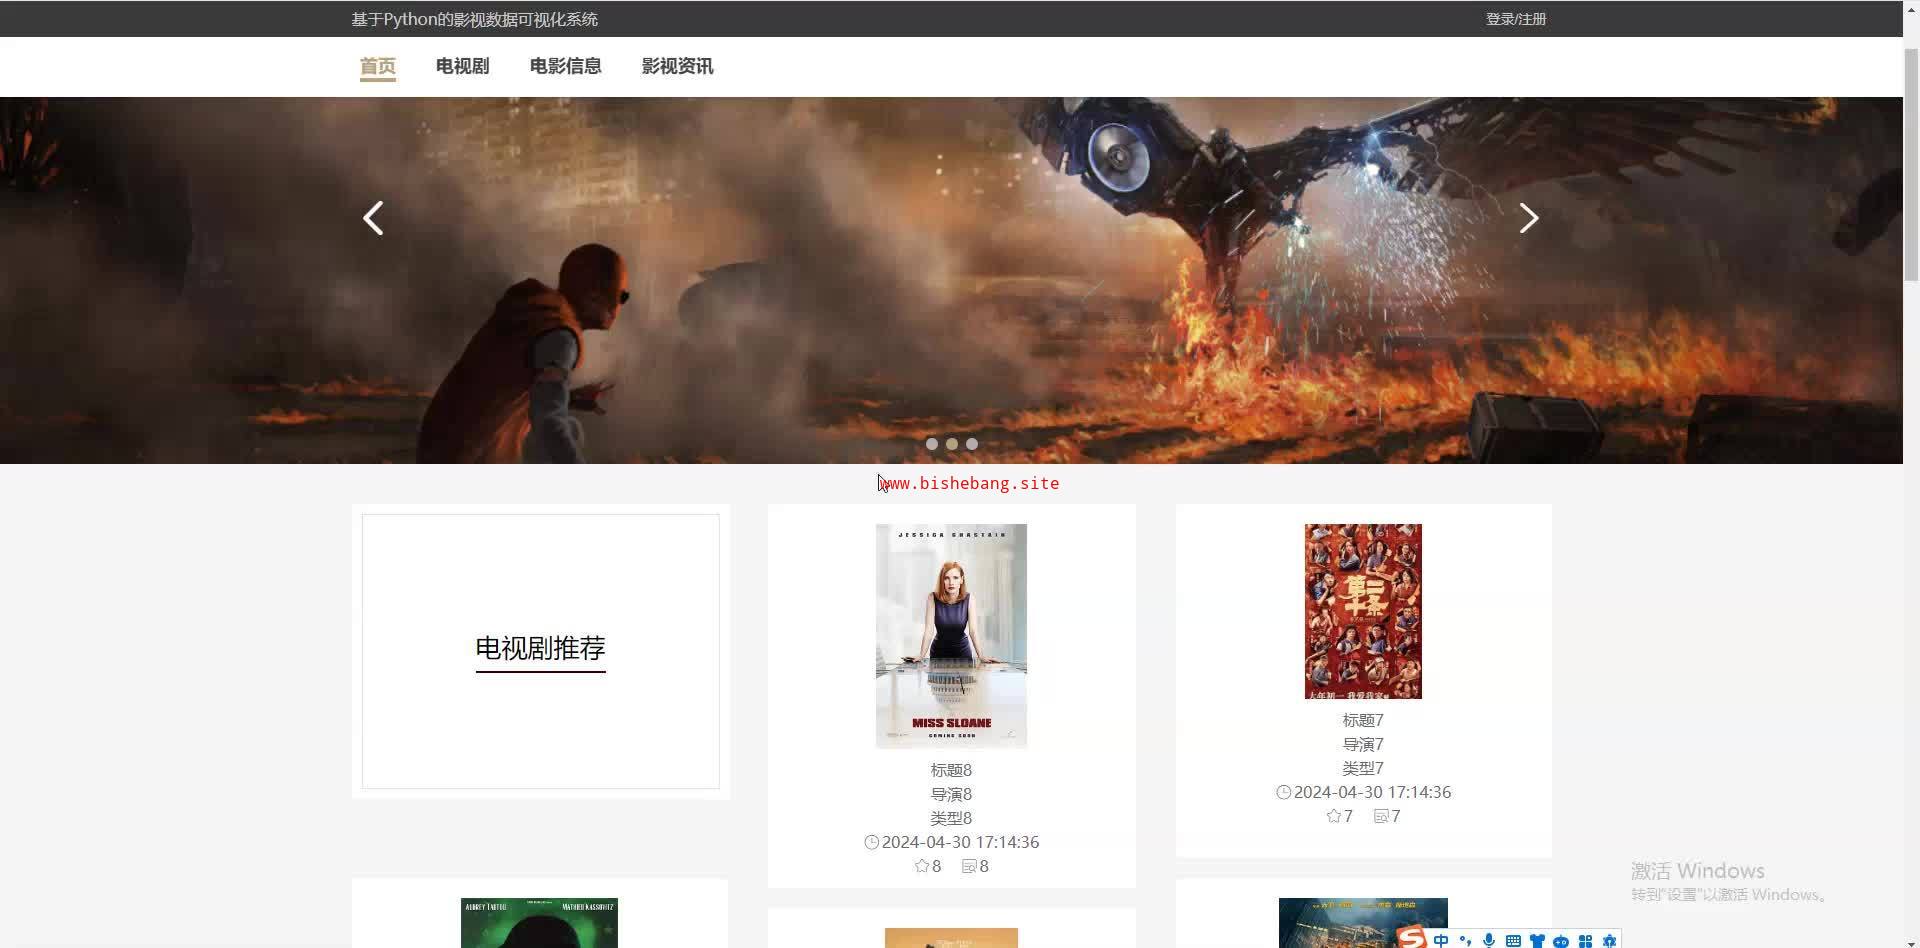Advance to next carousel banner slide
The height and width of the screenshot is (948, 1920).
click(1528, 218)
